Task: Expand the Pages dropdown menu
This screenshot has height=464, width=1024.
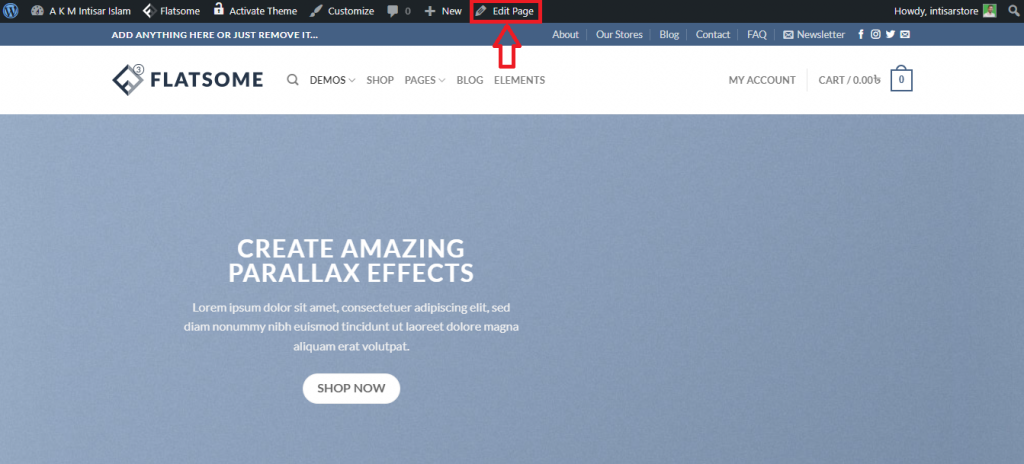Action: coord(425,80)
